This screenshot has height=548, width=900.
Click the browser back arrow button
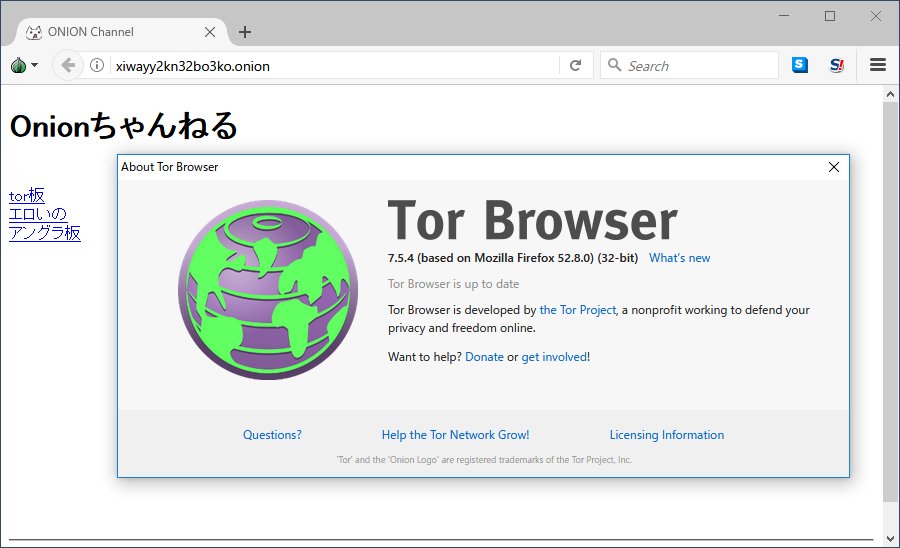[68, 65]
